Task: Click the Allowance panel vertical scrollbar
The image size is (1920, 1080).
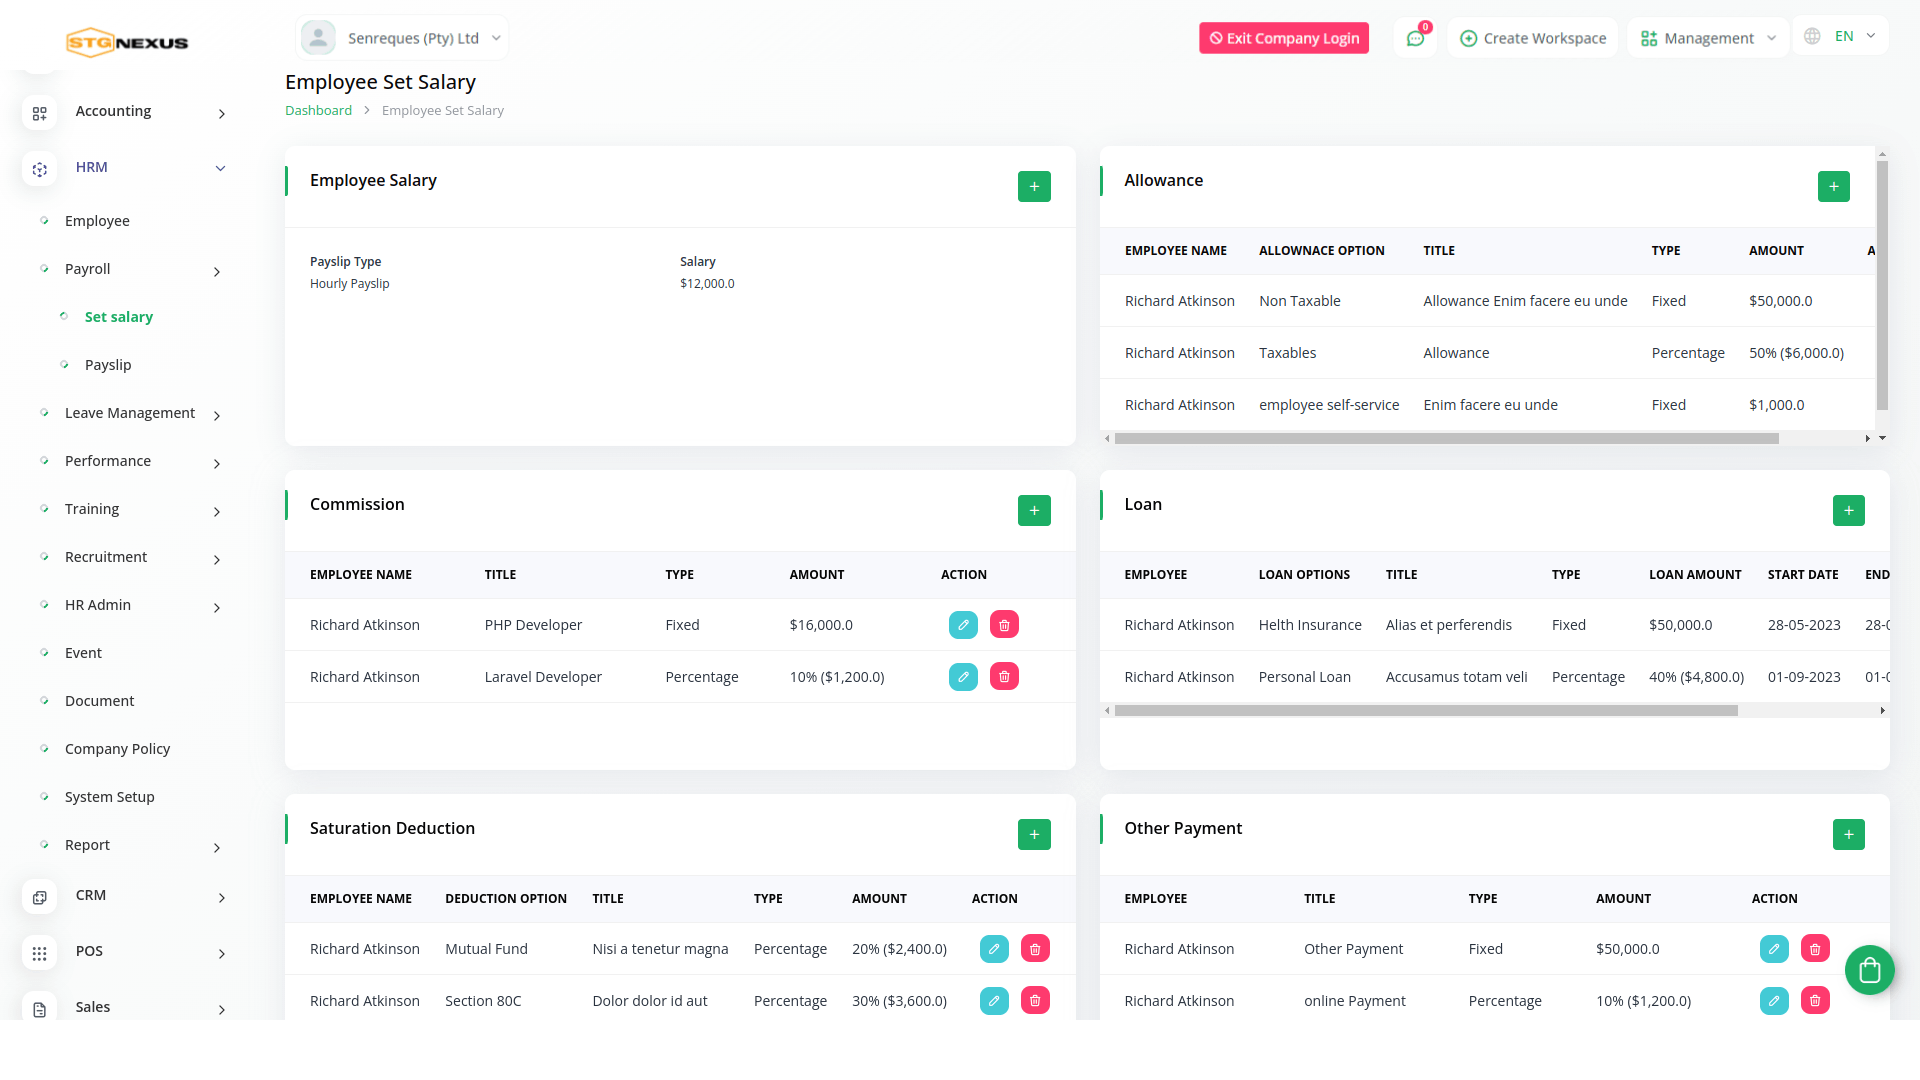Action: click(1882, 285)
